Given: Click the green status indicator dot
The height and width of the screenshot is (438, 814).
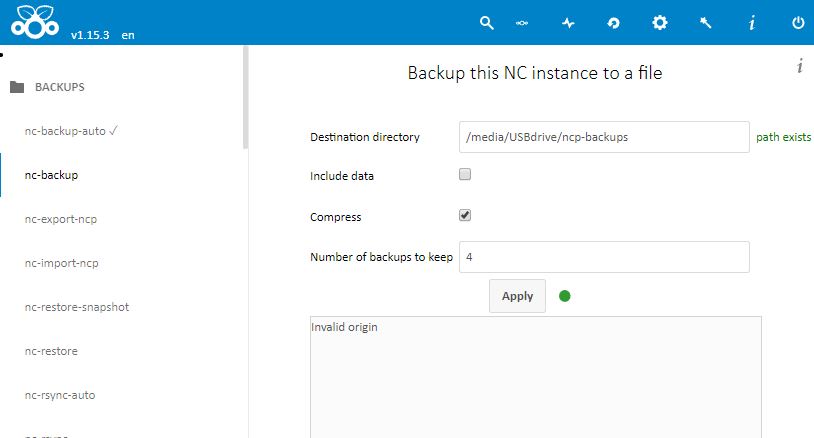Looking at the screenshot, I should coord(564,296).
